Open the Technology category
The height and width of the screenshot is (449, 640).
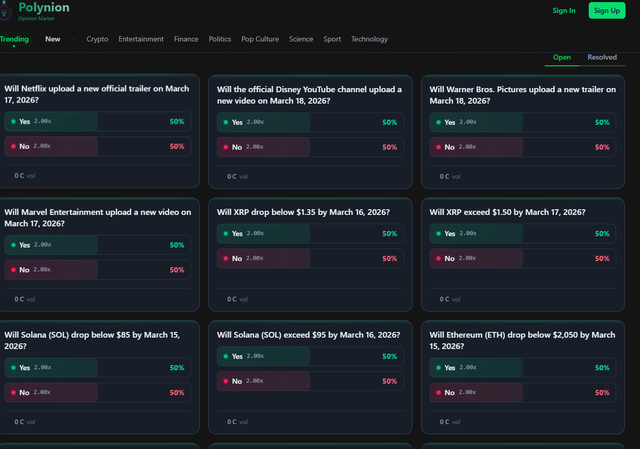[369, 39]
